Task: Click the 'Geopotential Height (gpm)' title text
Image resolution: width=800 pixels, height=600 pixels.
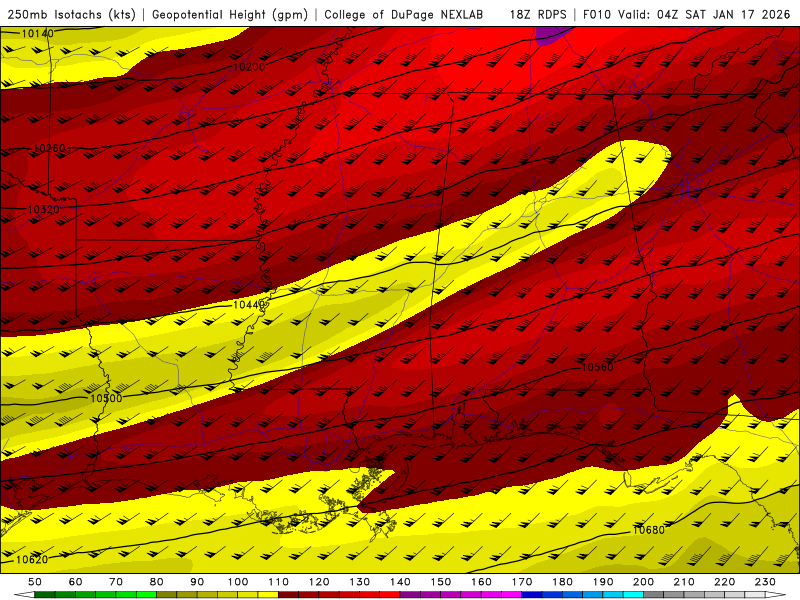Action: (230, 15)
